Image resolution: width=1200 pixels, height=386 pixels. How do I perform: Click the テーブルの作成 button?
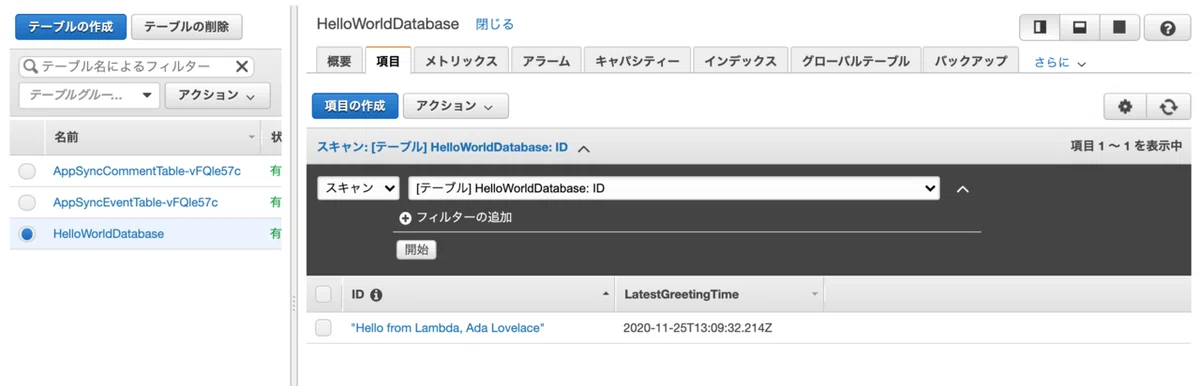70,27
